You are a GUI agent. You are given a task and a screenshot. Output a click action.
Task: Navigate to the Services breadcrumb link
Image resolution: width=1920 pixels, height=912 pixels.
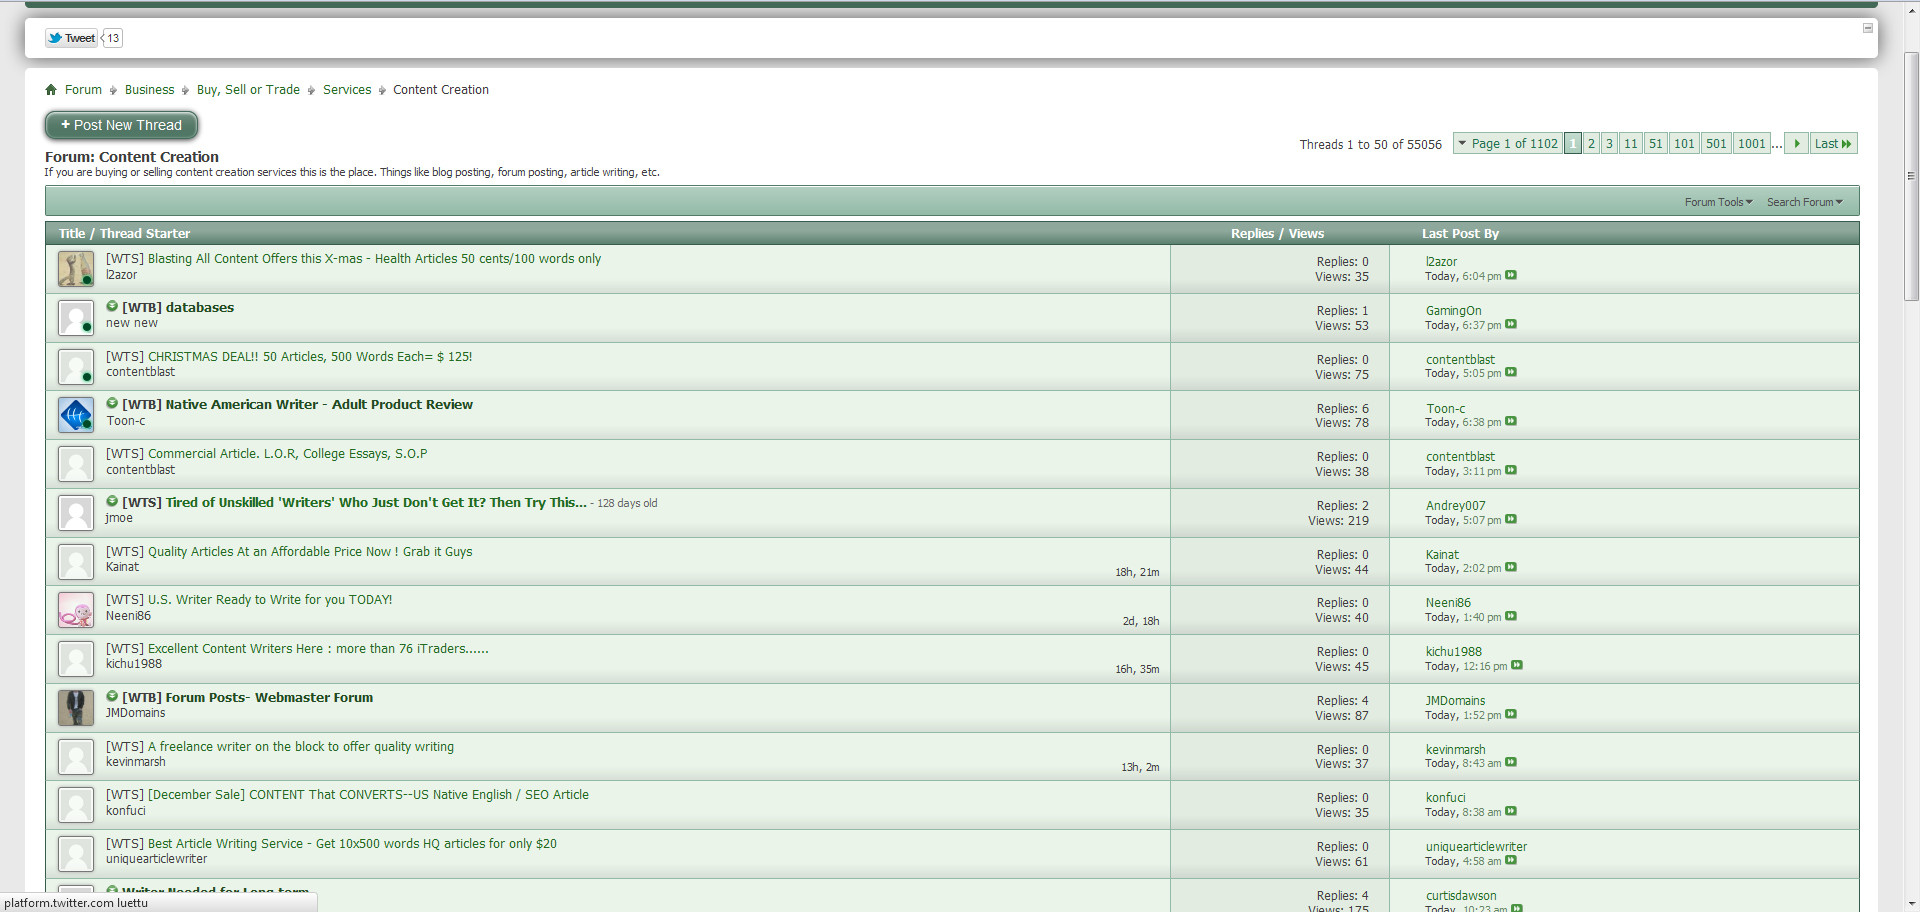[x=347, y=90]
